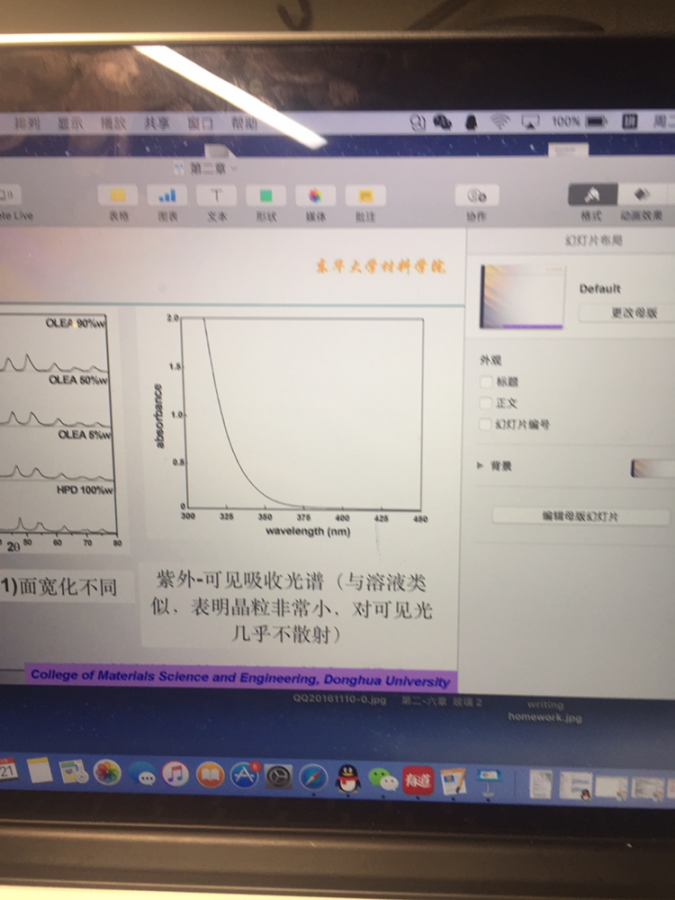Click the battery 100% indicator
The width and height of the screenshot is (675, 900).
pos(579,122)
